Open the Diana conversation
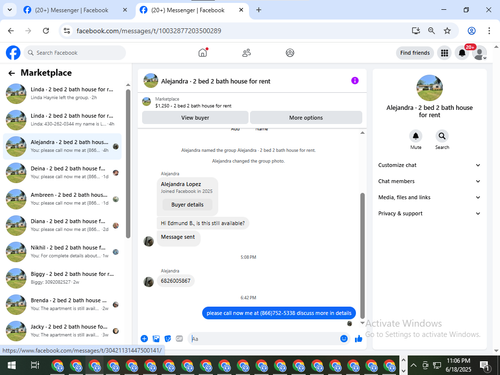The width and height of the screenshot is (500, 375). click(x=62, y=225)
